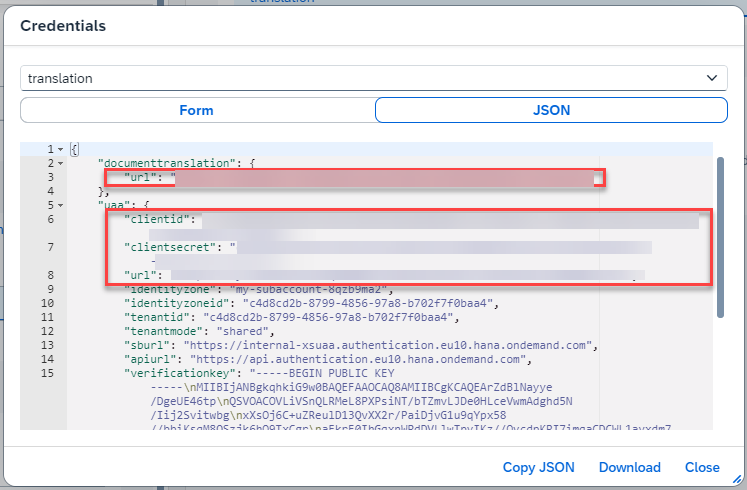The image size is (747, 490).
Task: Collapse the uaa fold arrow on line 5
Action: (x=61, y=205)
